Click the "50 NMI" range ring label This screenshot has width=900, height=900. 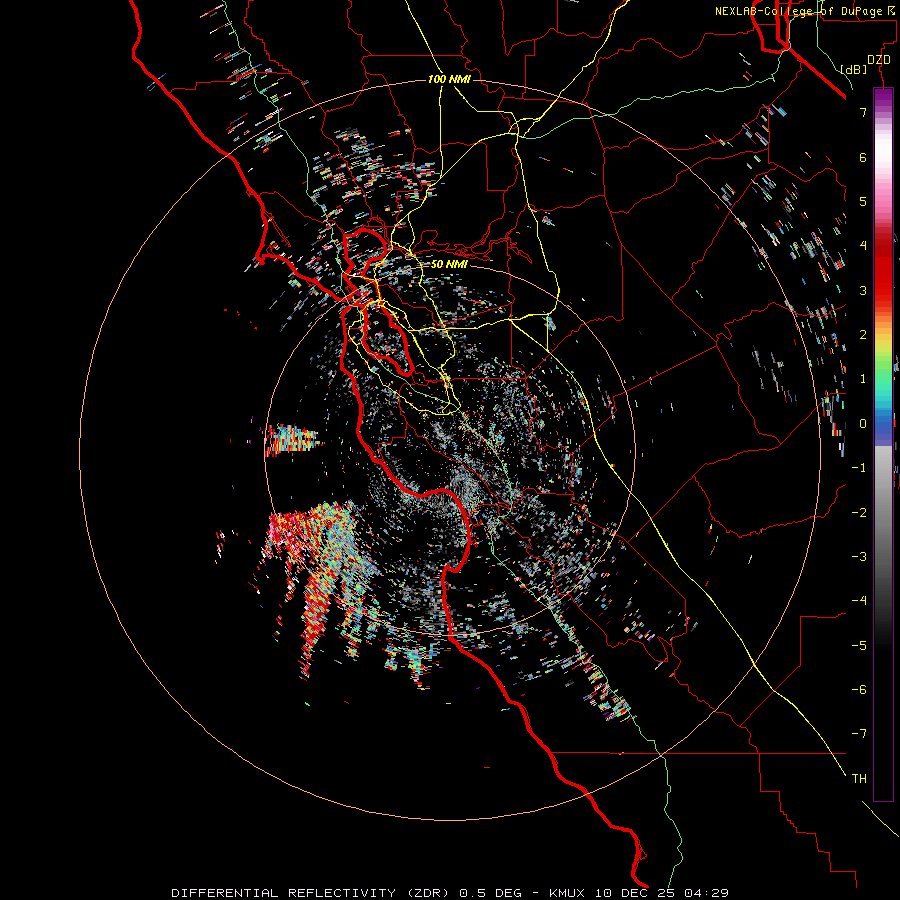[x=449, y=264]
